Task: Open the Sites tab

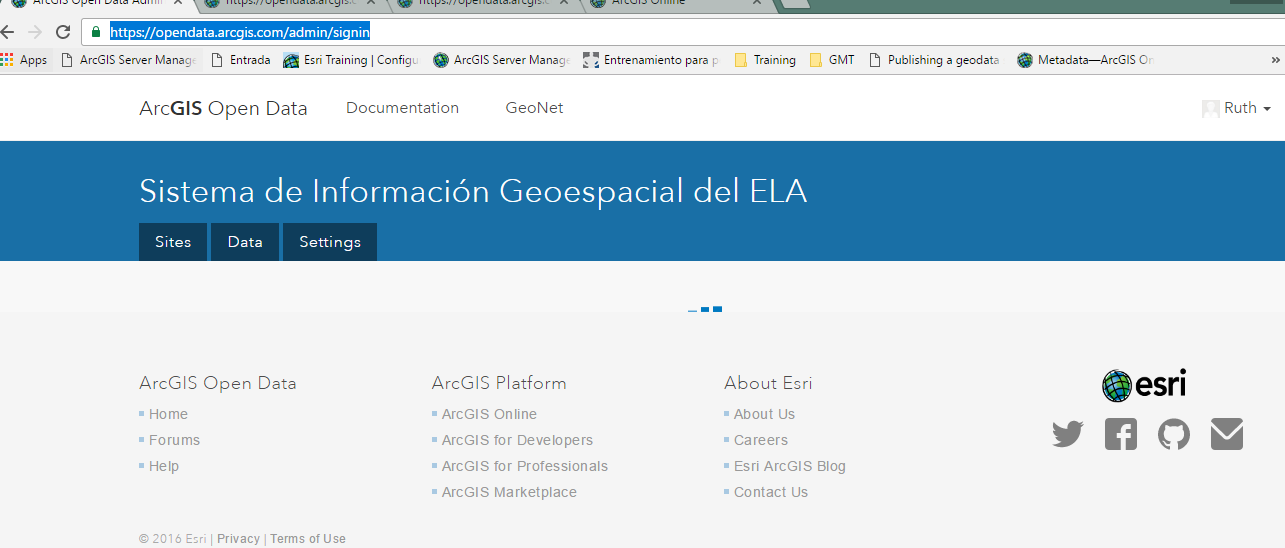Action: pyautogui.click(x=173, y=242)
